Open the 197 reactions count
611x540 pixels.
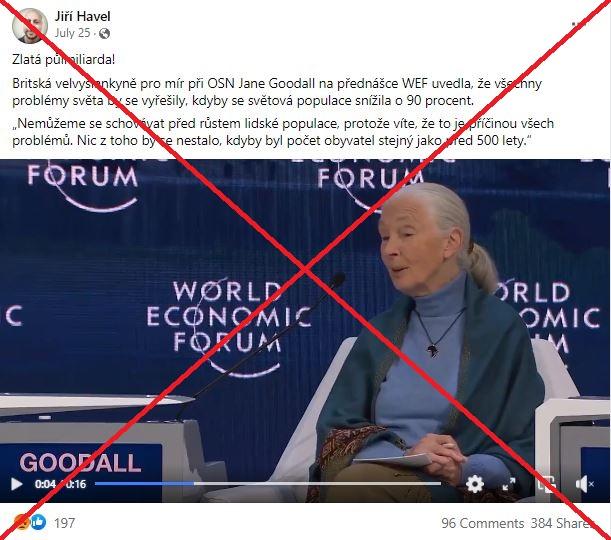pos(64,522)
